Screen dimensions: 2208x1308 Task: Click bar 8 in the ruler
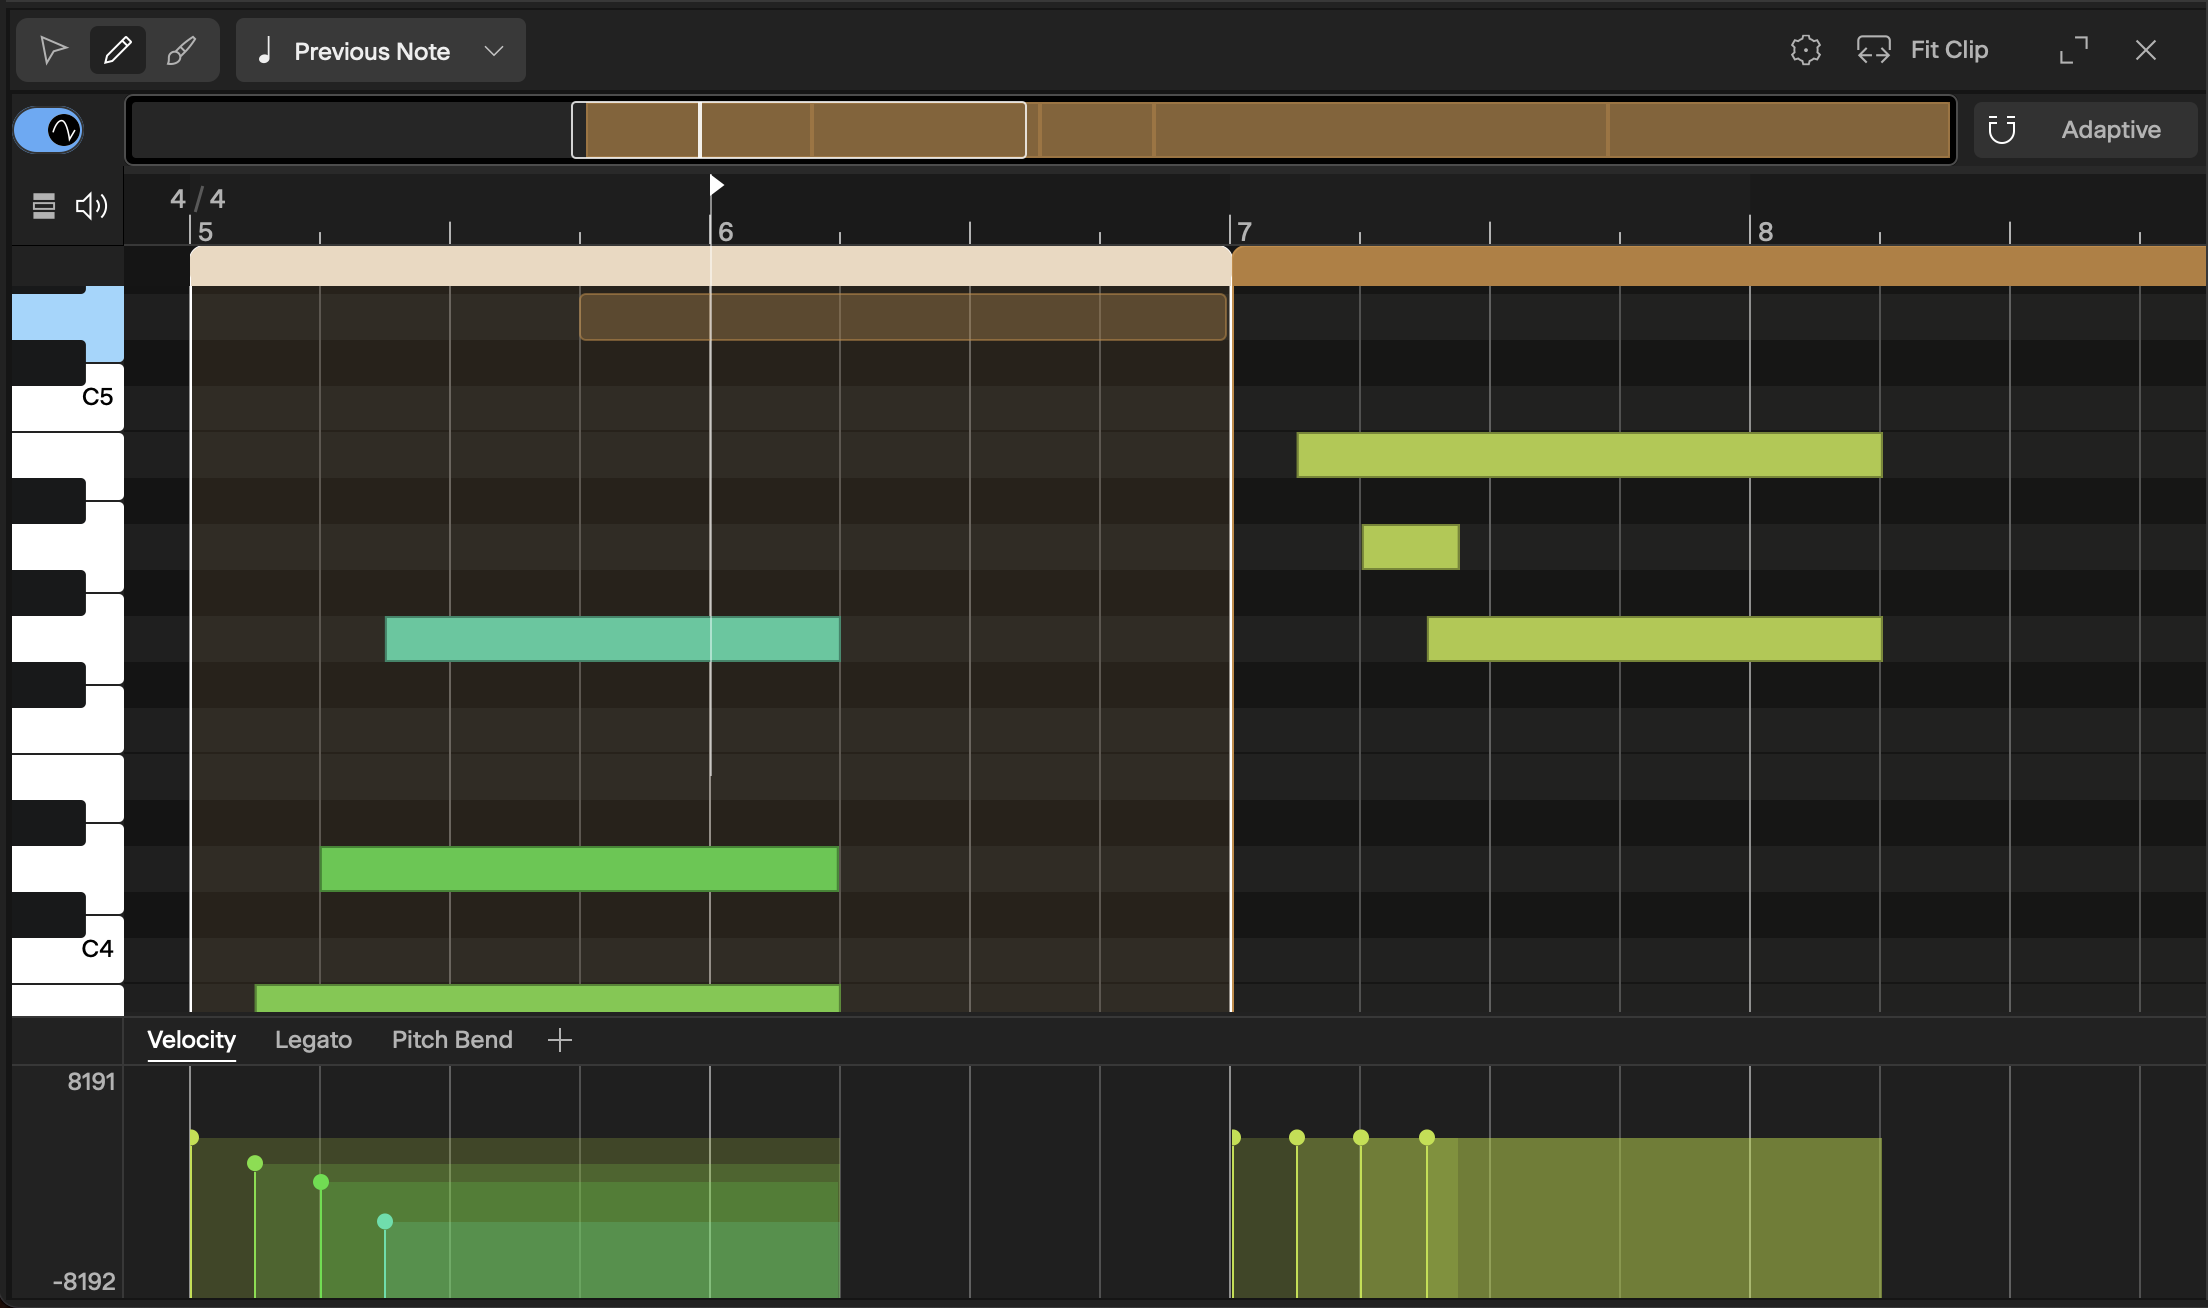coord(1765,231)
